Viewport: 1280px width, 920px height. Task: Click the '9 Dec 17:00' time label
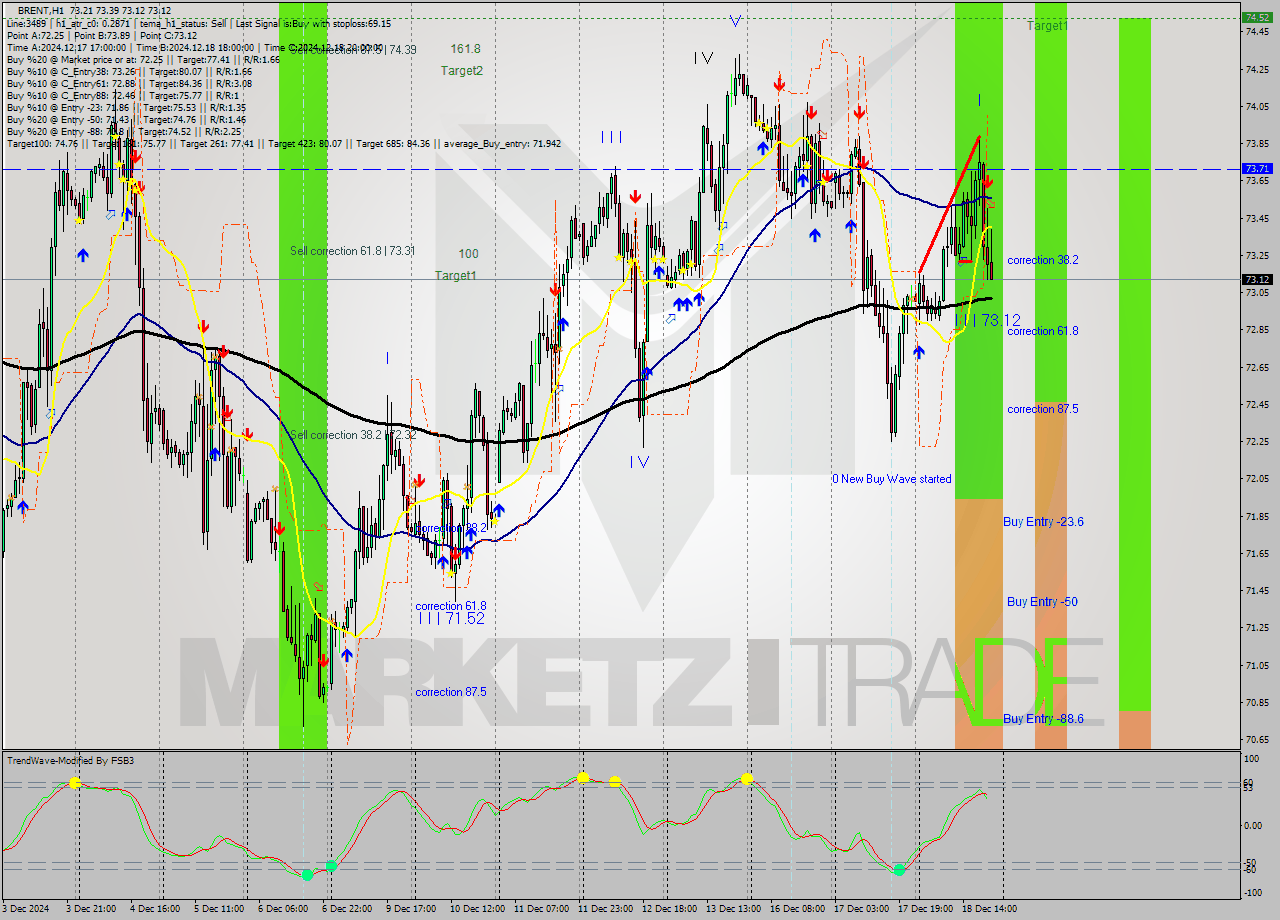(x=411, y=909)
